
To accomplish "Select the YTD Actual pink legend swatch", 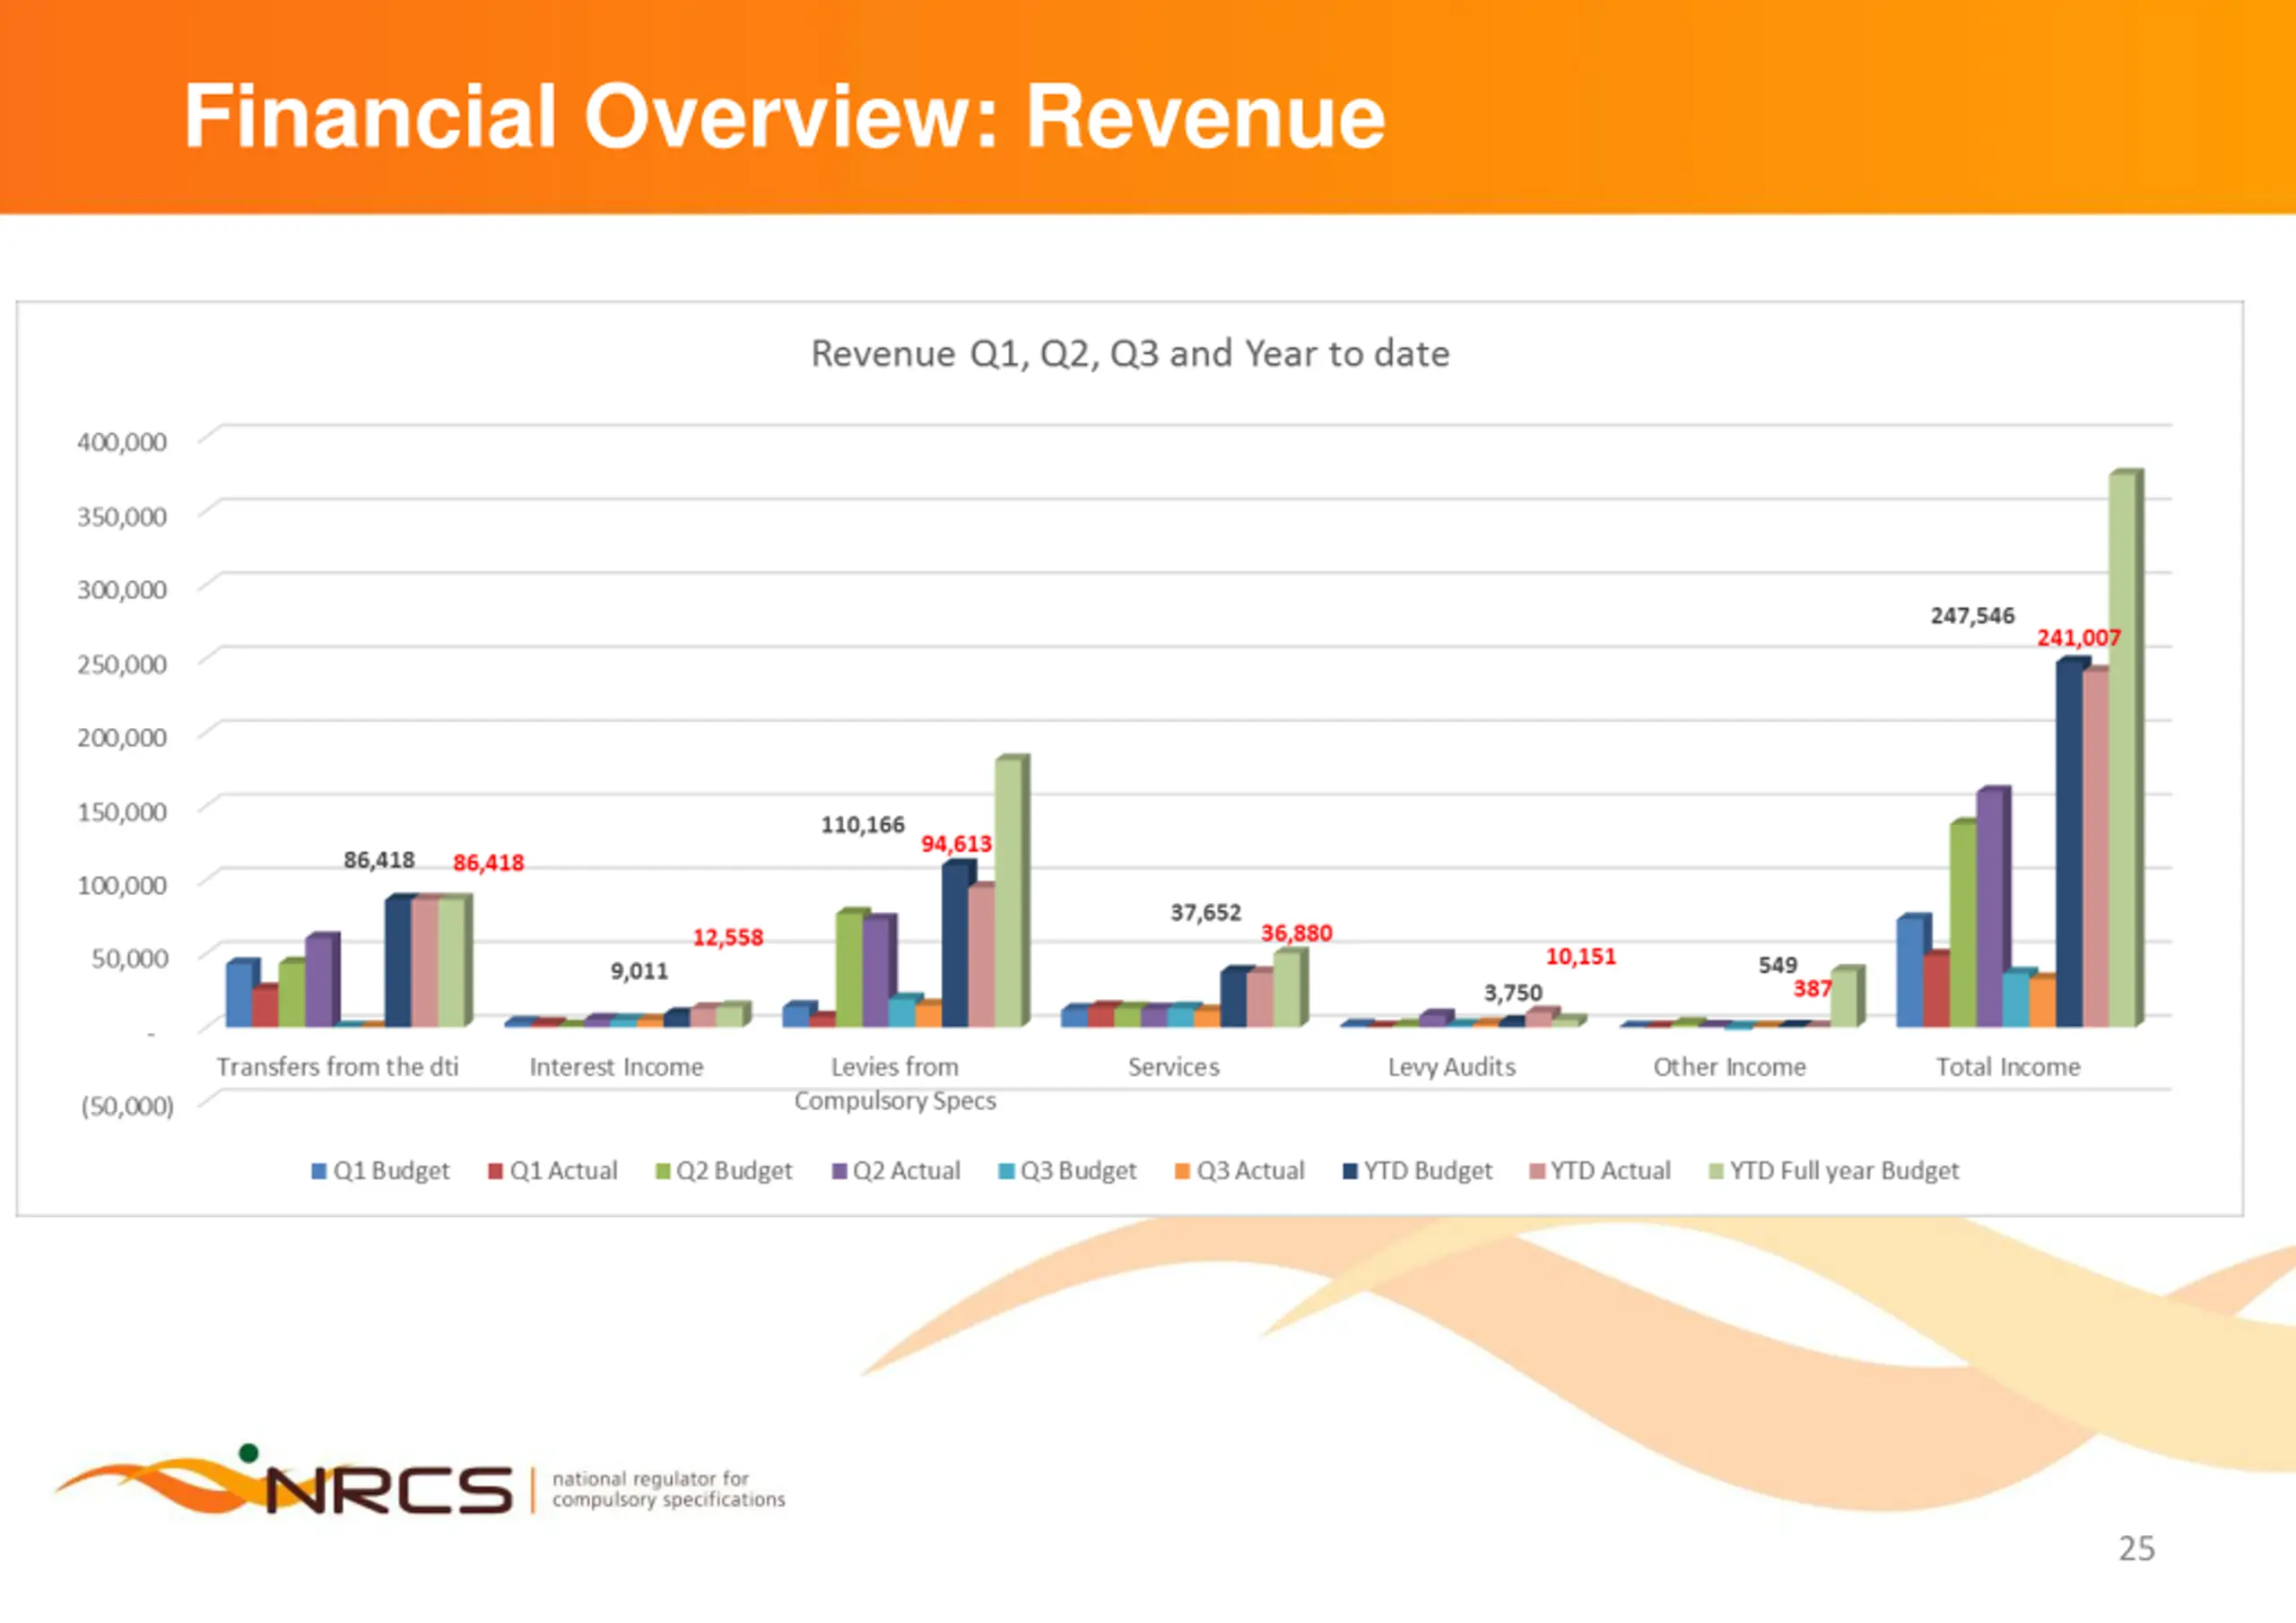I will point(1537,1171).
